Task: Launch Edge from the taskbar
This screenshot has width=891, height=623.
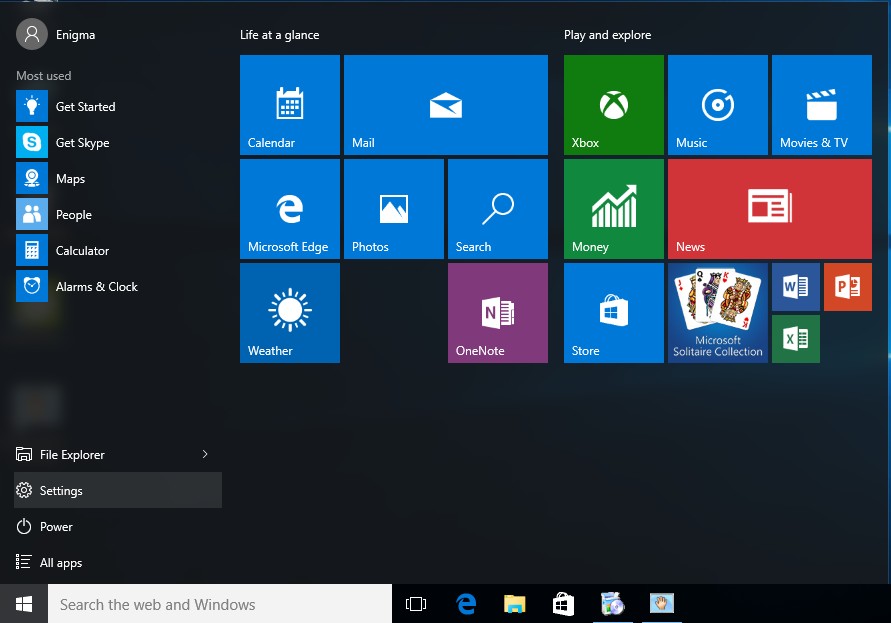Action: (466, 604)
